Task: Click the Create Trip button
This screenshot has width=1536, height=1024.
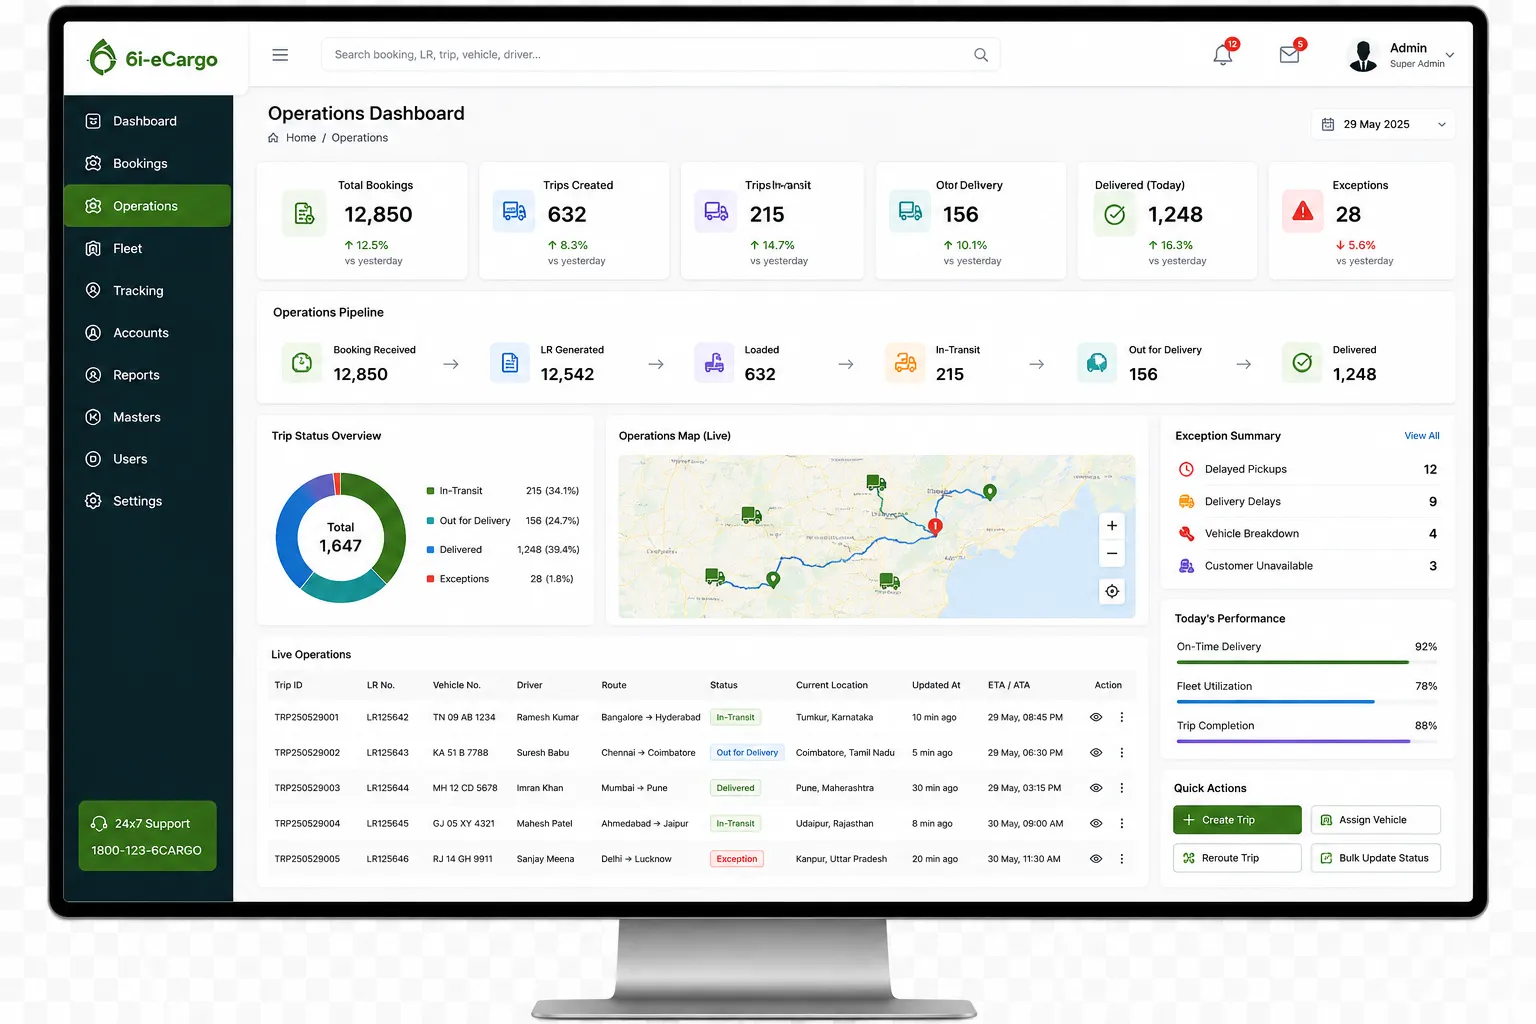Action: (x=1237, y=820)
